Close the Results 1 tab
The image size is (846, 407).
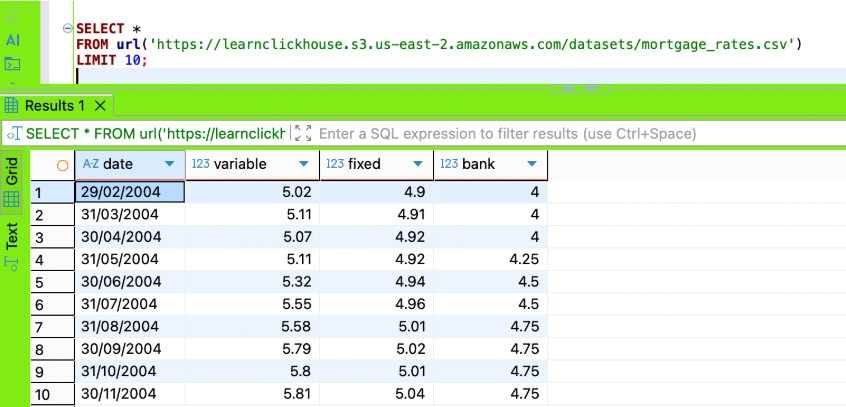click(100, 106)
